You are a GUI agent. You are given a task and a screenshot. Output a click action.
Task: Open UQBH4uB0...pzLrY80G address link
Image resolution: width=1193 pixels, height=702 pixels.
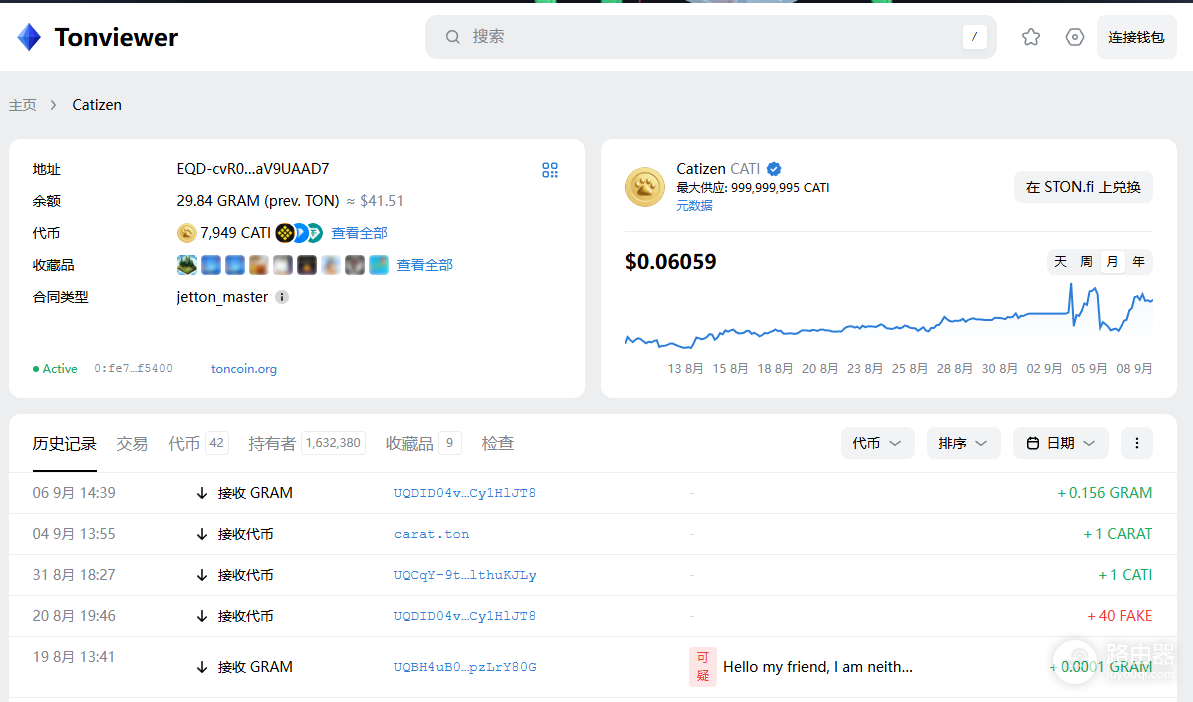pyautogui.click(x=465, y=667)
